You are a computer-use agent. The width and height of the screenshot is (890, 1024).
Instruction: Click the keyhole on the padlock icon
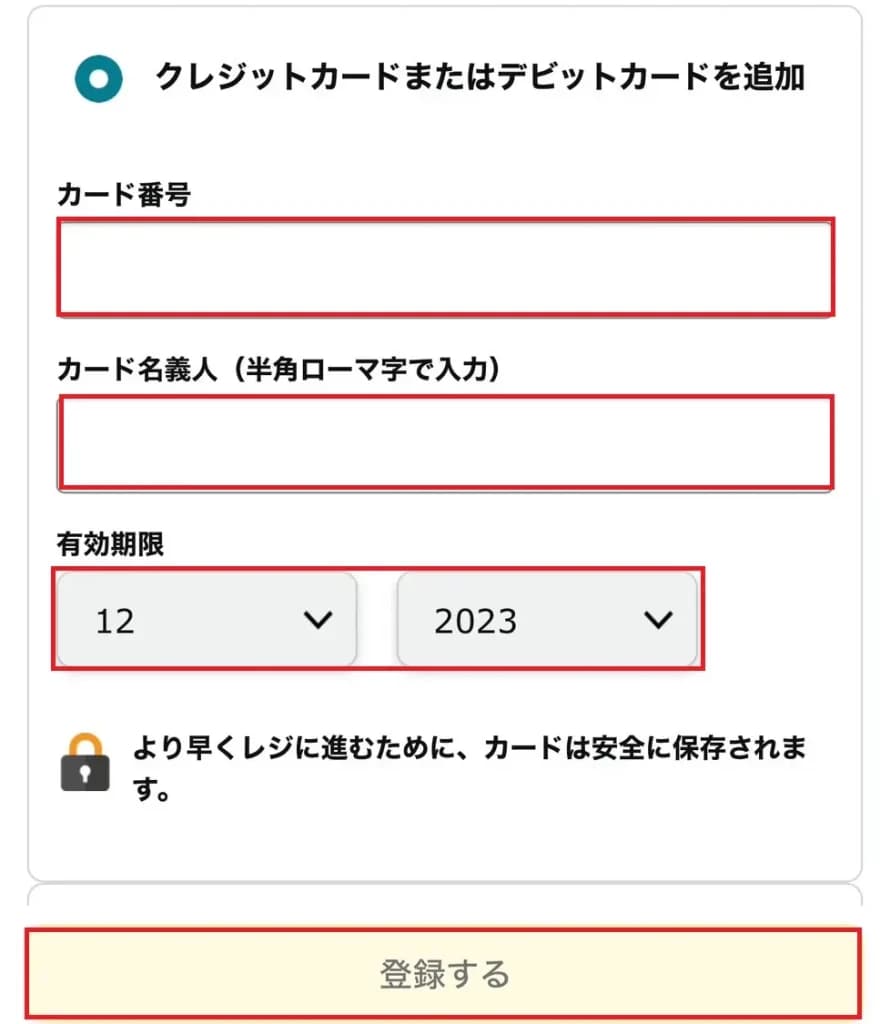85,775
